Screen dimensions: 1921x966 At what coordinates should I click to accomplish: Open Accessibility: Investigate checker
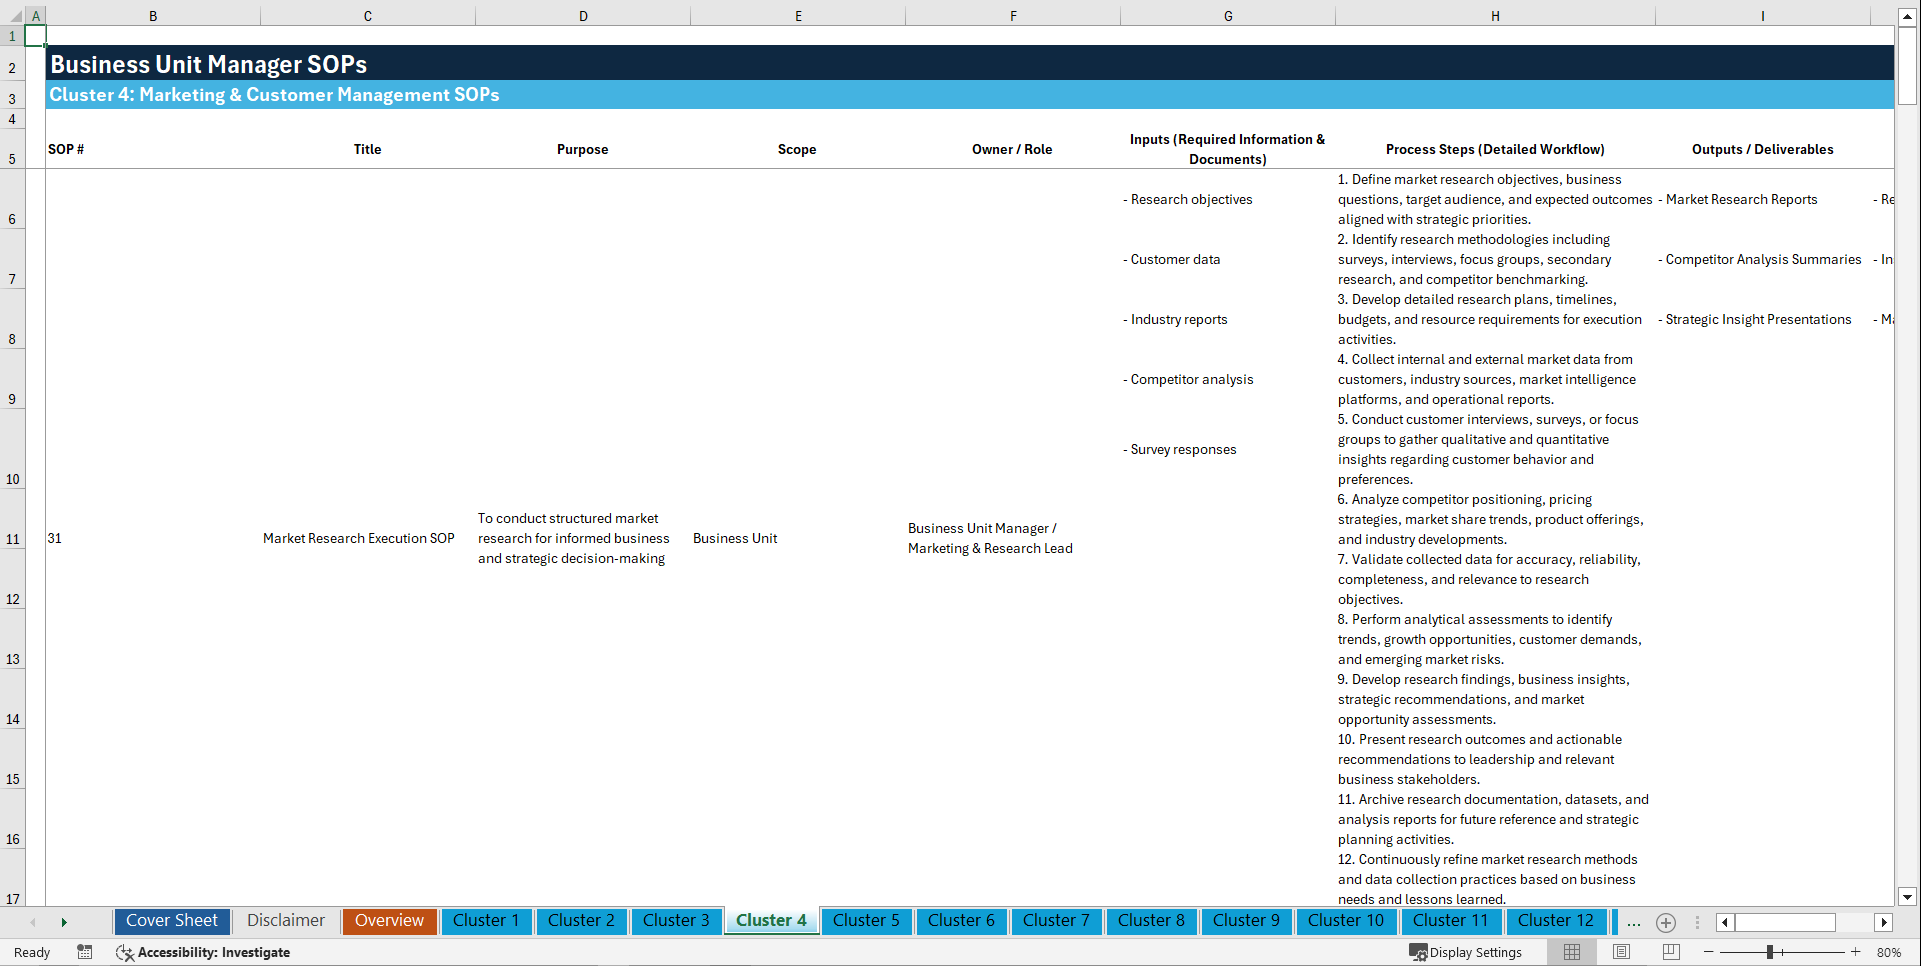203,952
